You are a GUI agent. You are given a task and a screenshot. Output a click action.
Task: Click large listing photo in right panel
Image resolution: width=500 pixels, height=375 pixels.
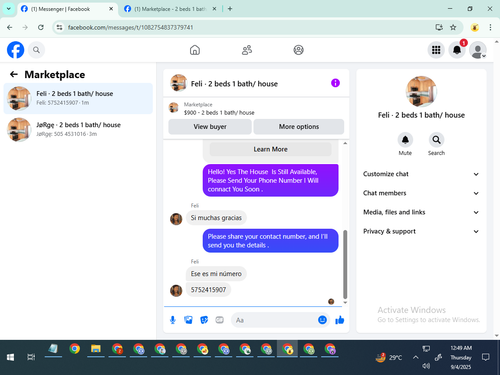421,91
